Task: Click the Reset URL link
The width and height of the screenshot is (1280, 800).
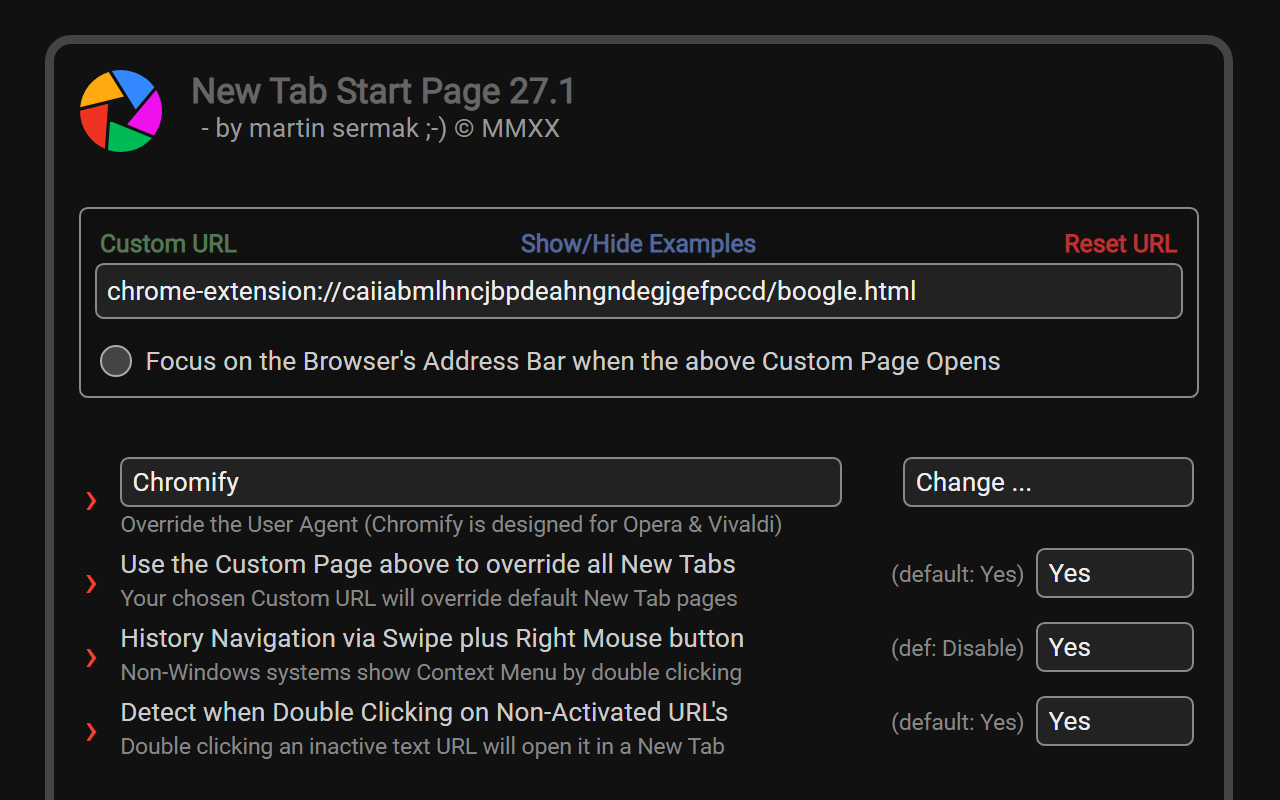Action: [x=1120, y=244]
